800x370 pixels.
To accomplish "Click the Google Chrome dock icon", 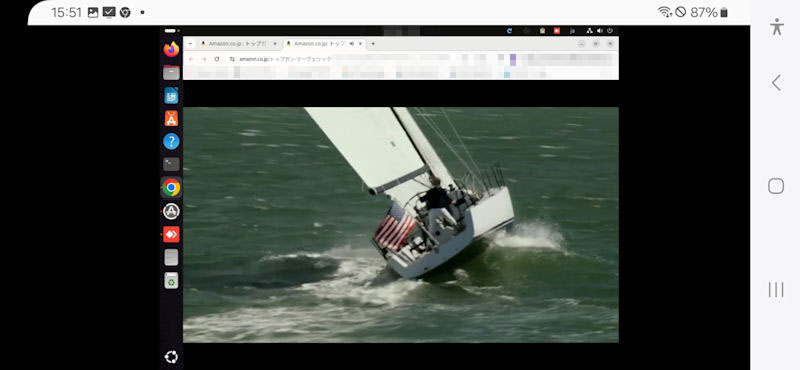I will pos(171,188).
